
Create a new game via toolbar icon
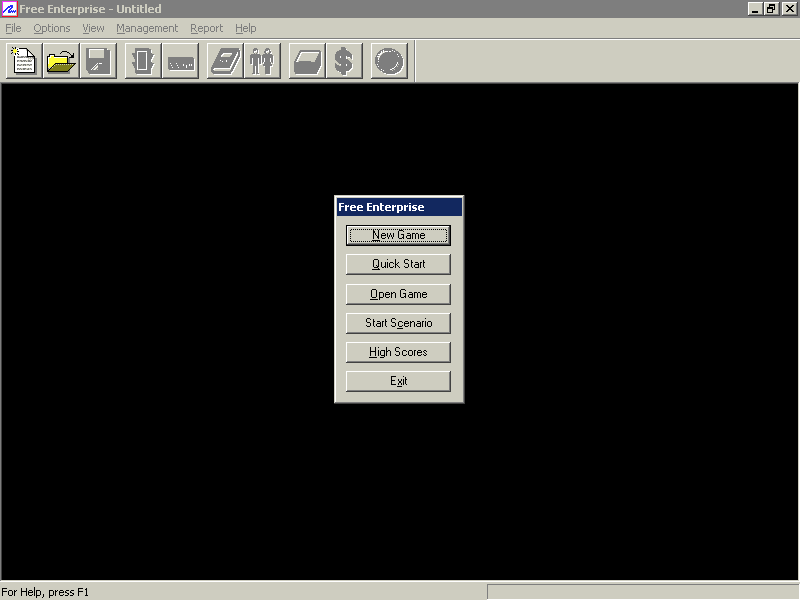(22, 61)
